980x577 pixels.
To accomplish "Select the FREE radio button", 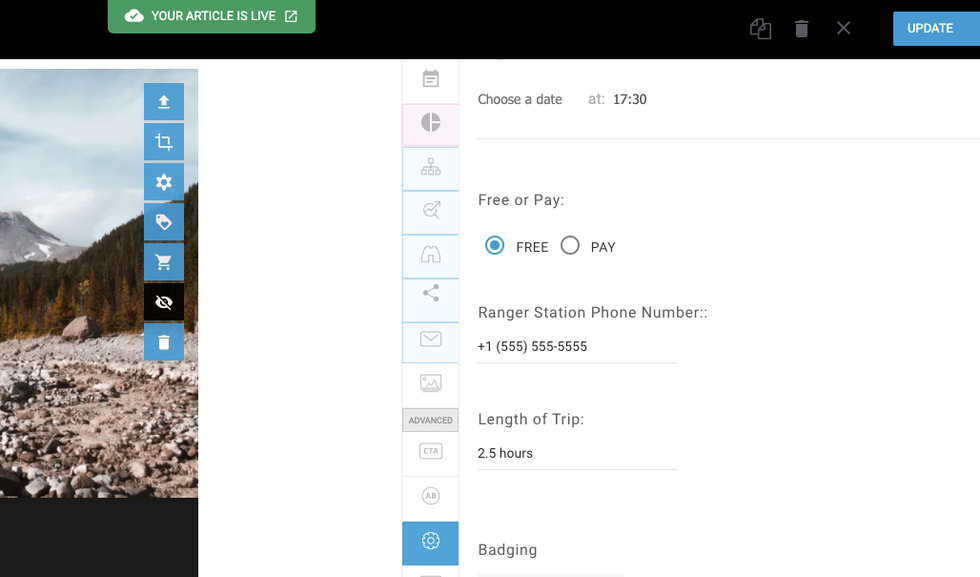I will click(495, 246).
